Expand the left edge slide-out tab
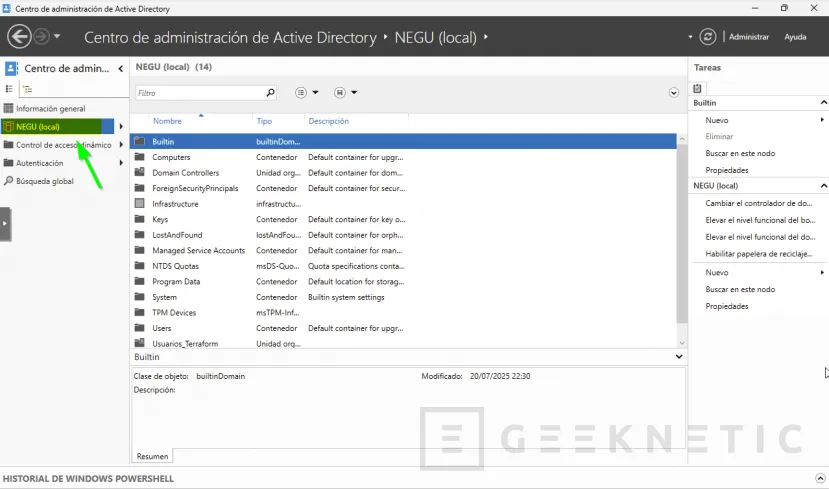 5,224
